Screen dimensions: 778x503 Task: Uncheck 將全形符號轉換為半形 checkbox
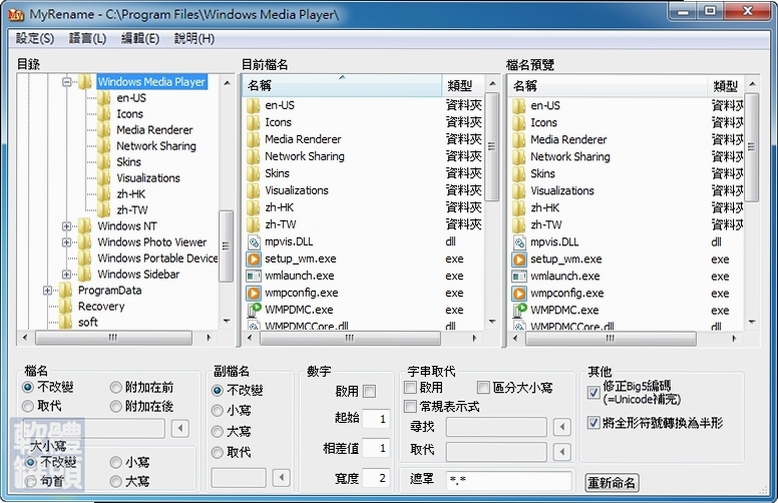(x=593, y=423)
